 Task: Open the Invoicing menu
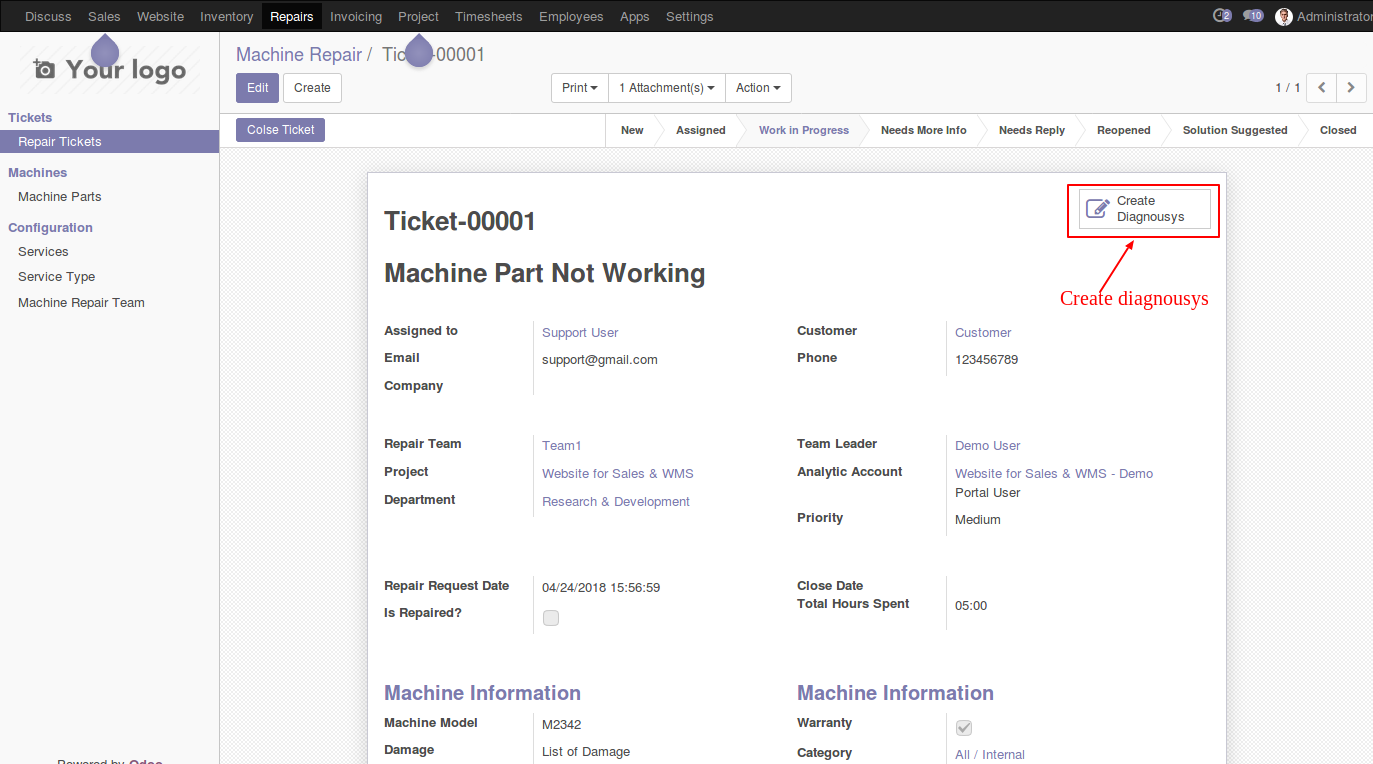[x=356, y=16]
